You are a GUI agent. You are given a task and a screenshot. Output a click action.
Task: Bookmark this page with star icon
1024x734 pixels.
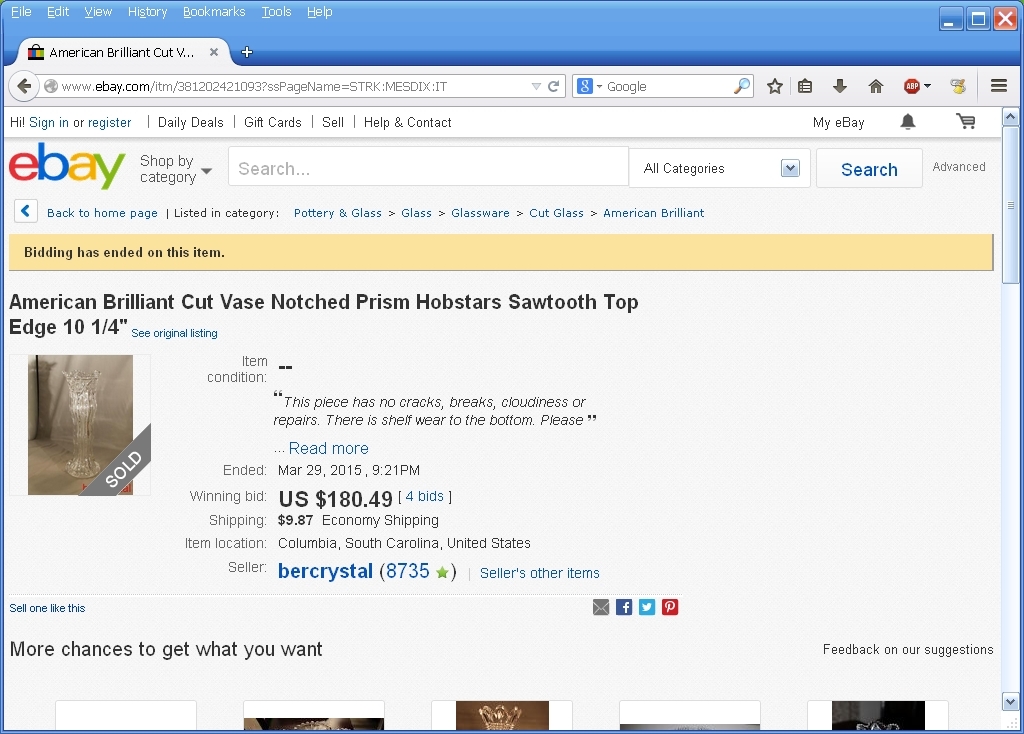(774, 86)
